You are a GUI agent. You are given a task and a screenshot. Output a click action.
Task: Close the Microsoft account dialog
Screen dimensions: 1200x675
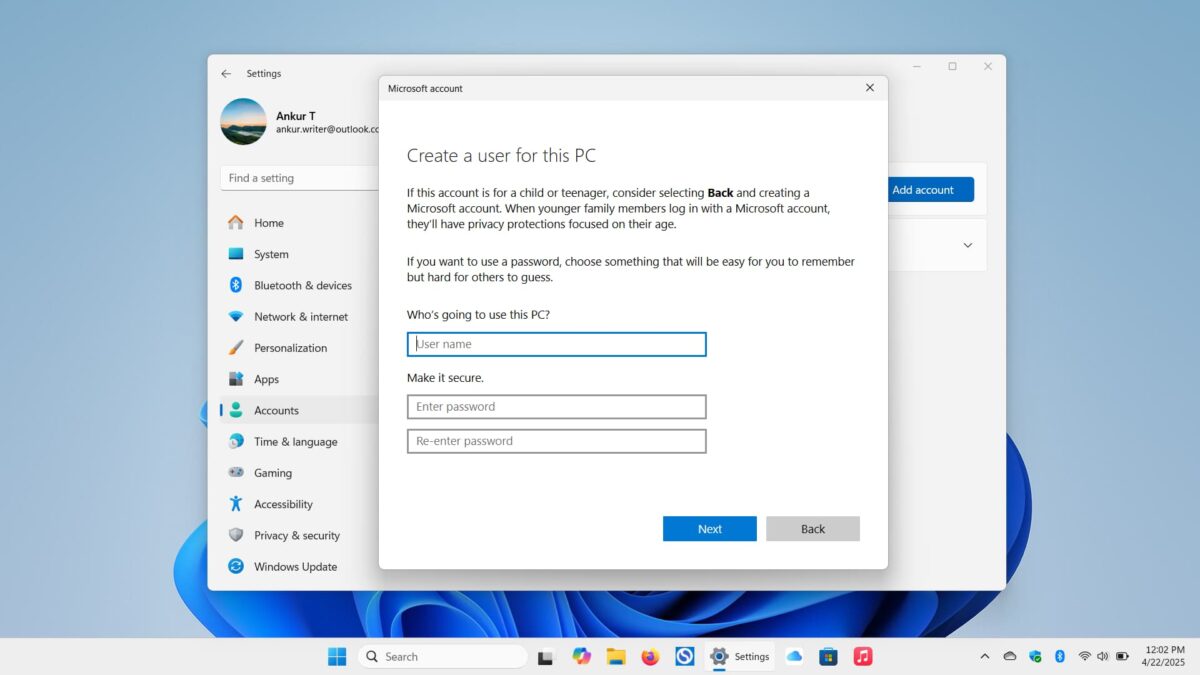pos(869,88)
